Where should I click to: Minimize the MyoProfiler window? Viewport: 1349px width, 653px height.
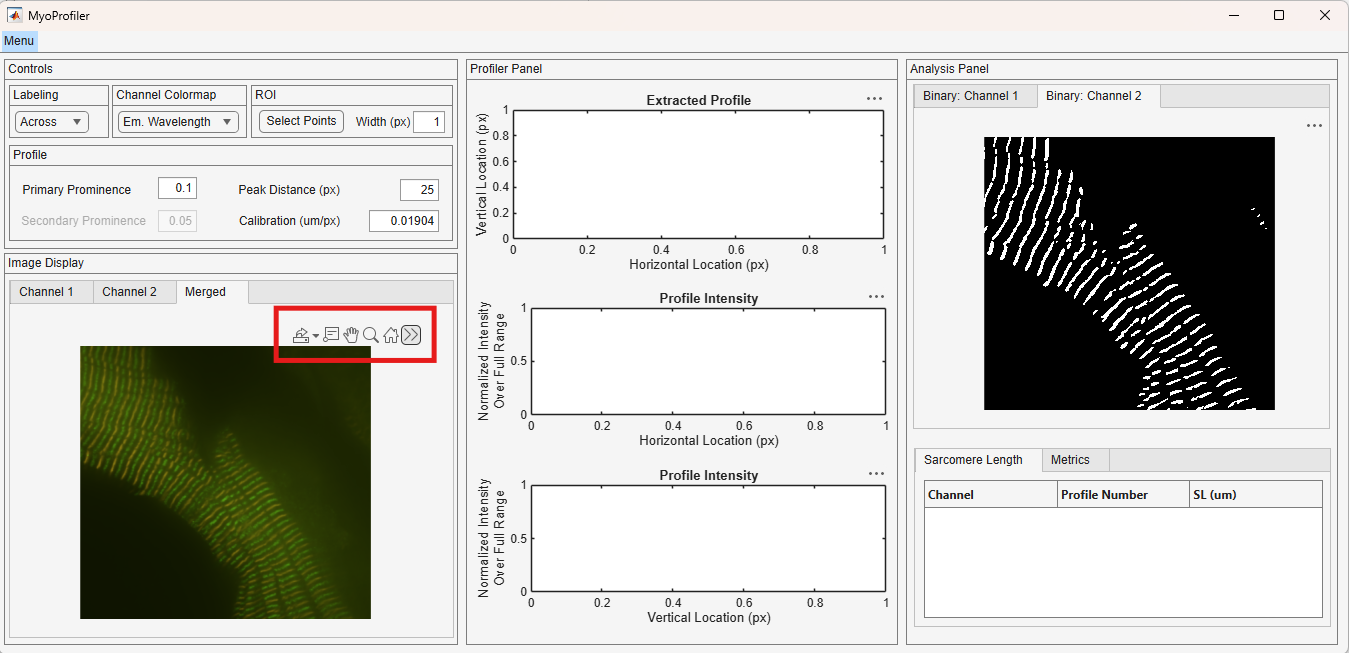[x=1233, y=15]
